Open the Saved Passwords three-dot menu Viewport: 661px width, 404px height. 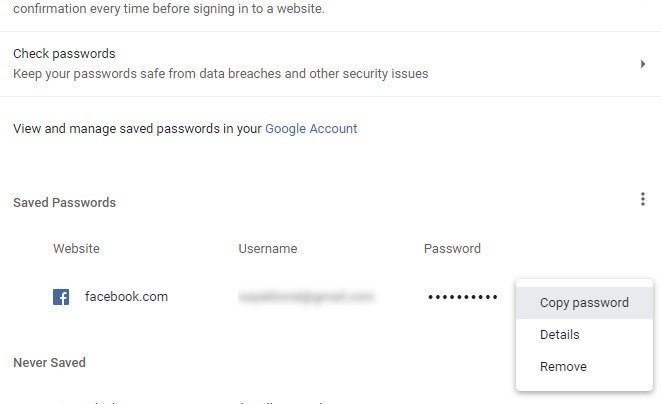(643, 200)
